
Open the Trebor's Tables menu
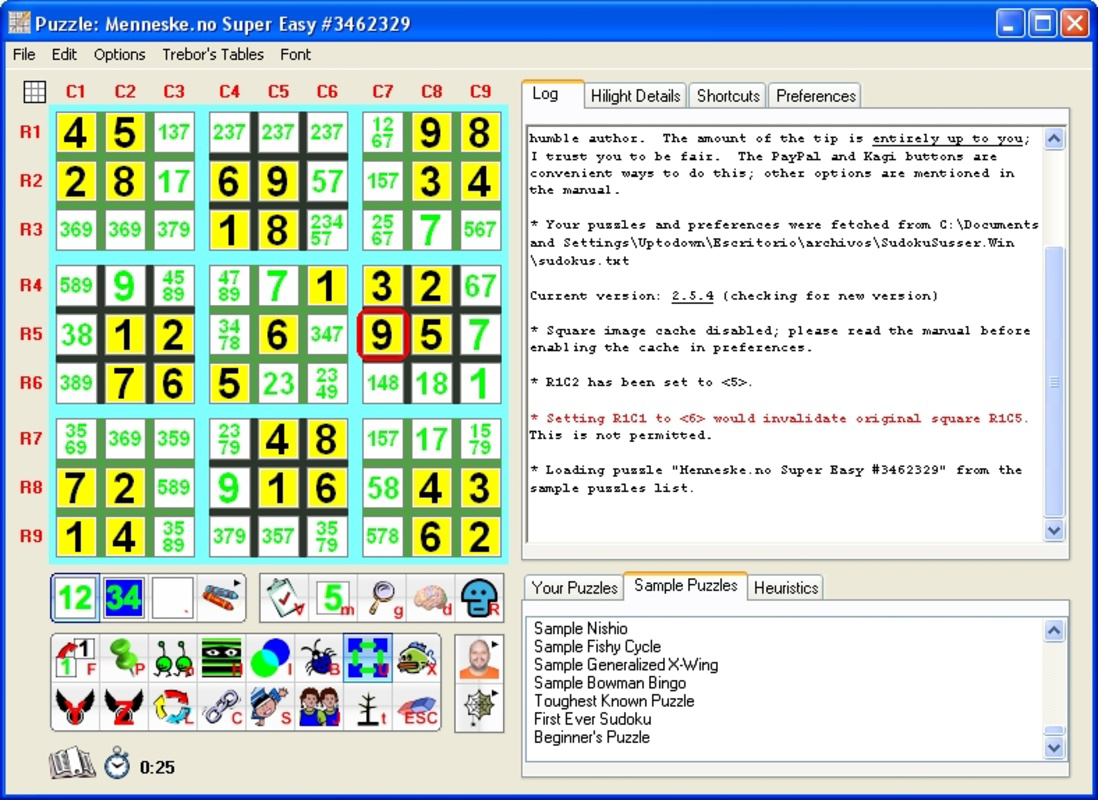pyautogui.click(x=213, y=55)
